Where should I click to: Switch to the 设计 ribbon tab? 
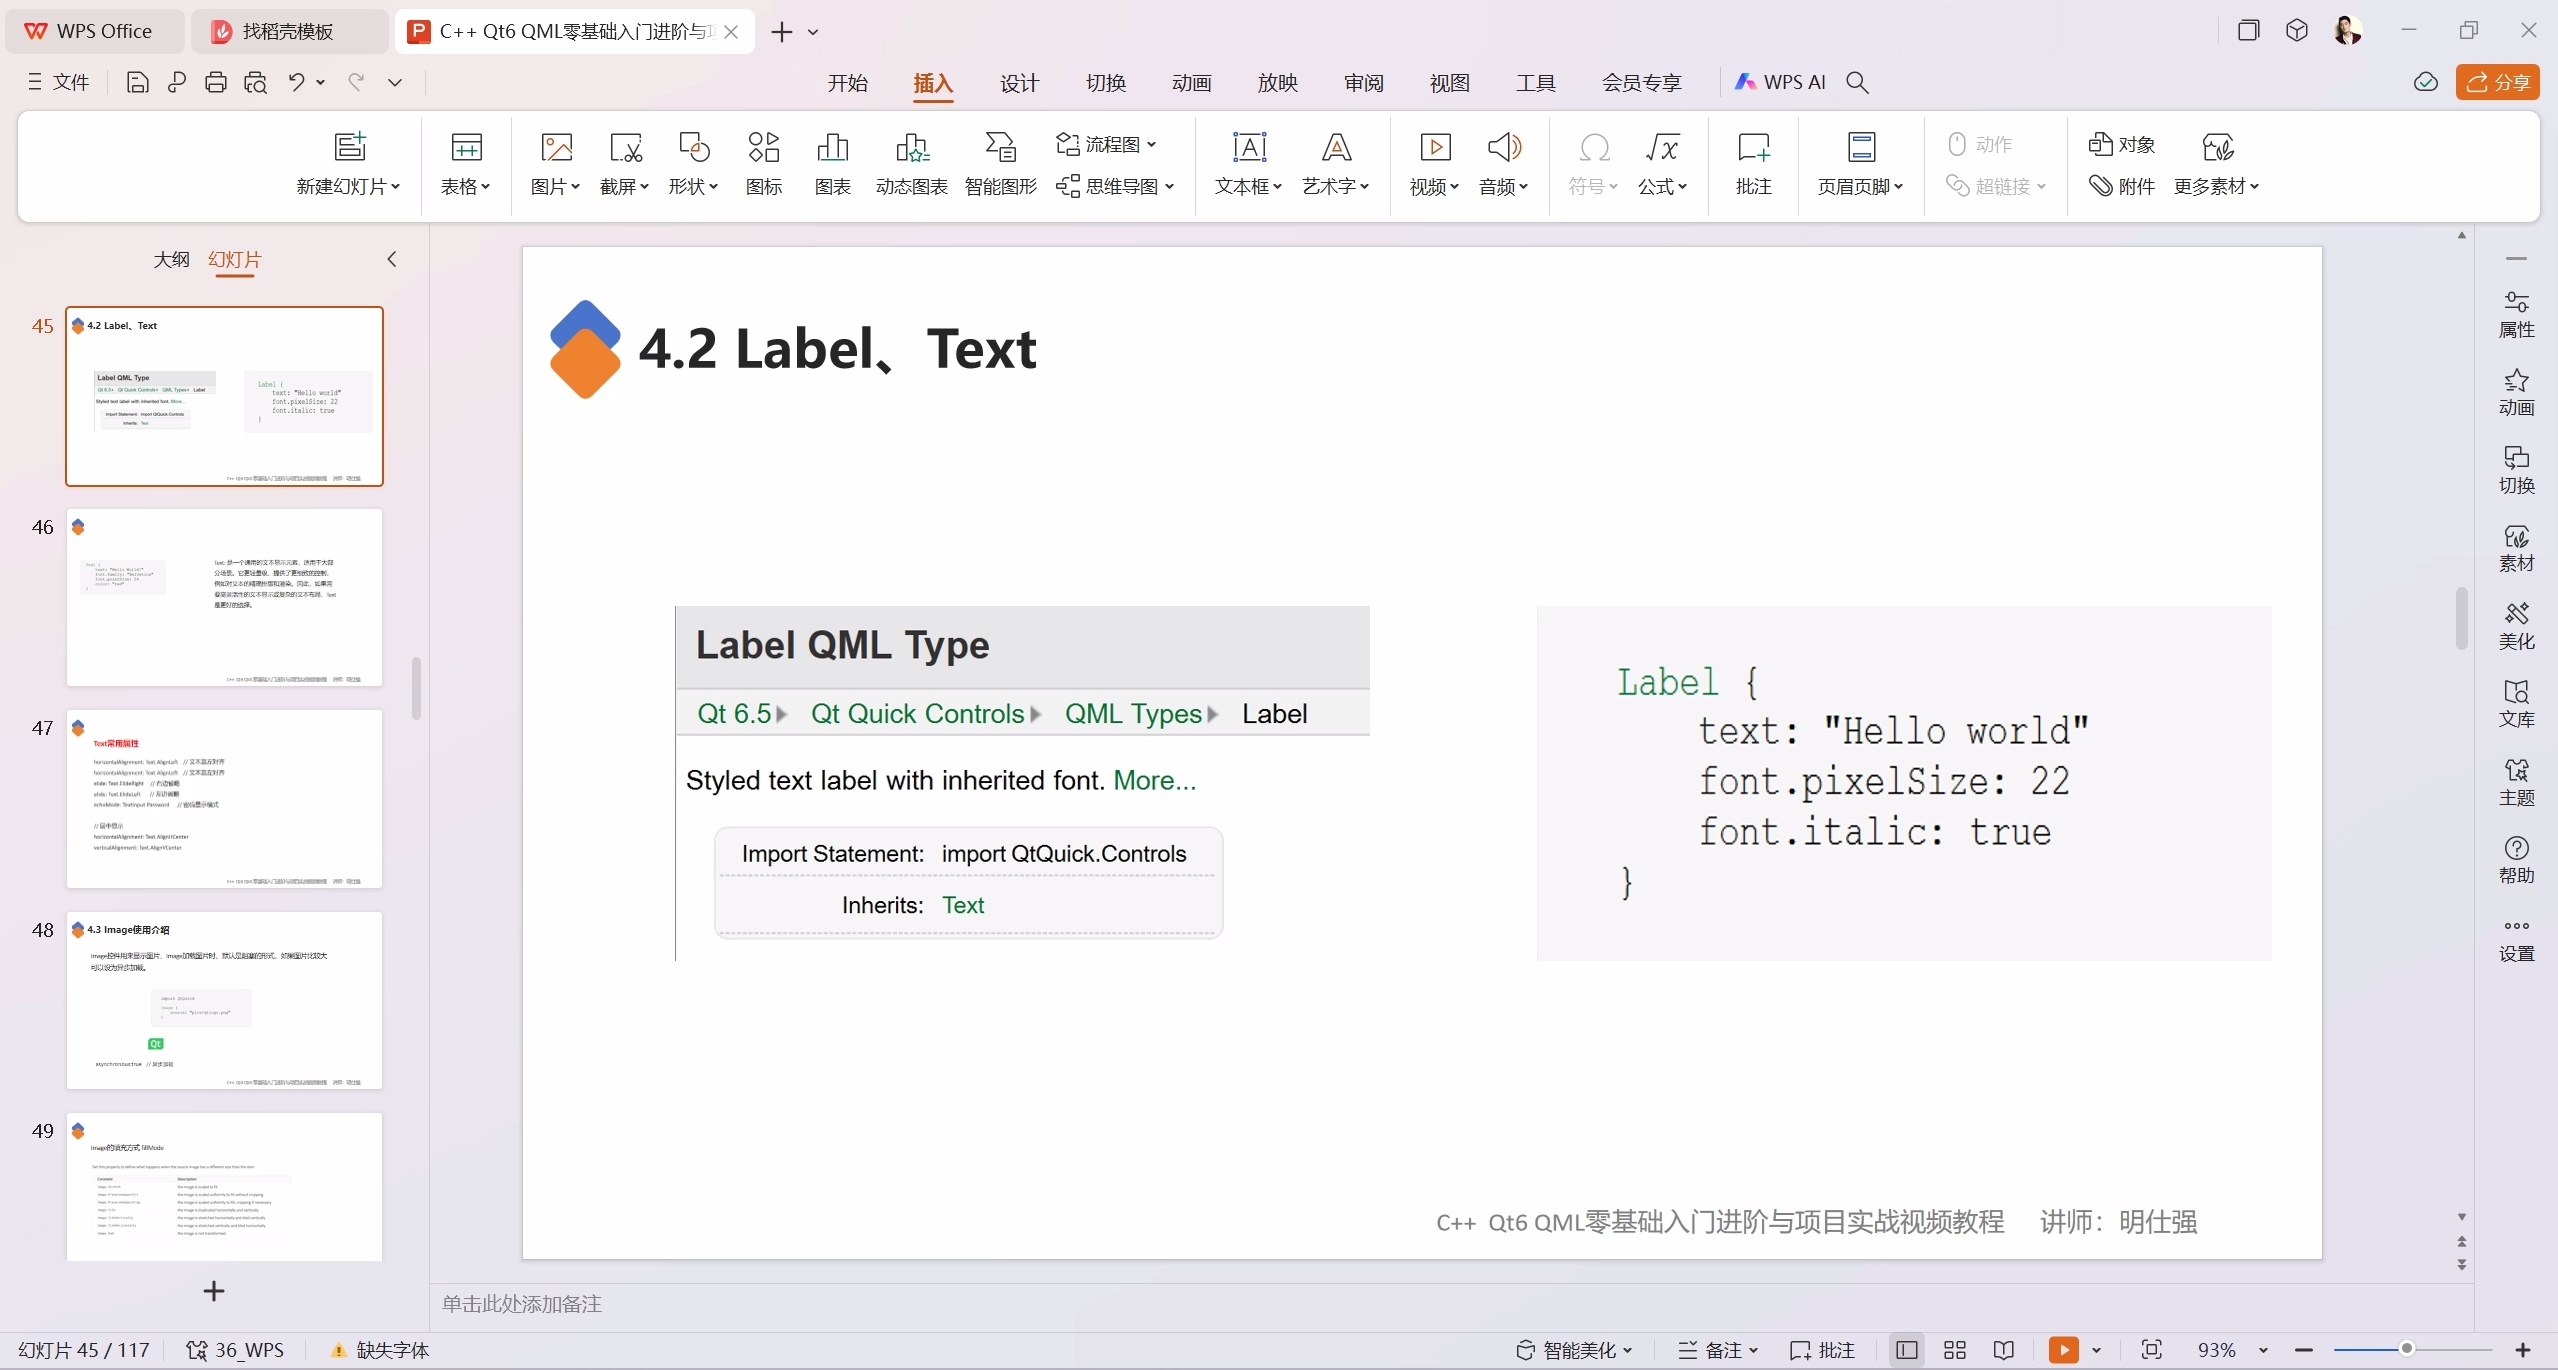point(1018,84)
